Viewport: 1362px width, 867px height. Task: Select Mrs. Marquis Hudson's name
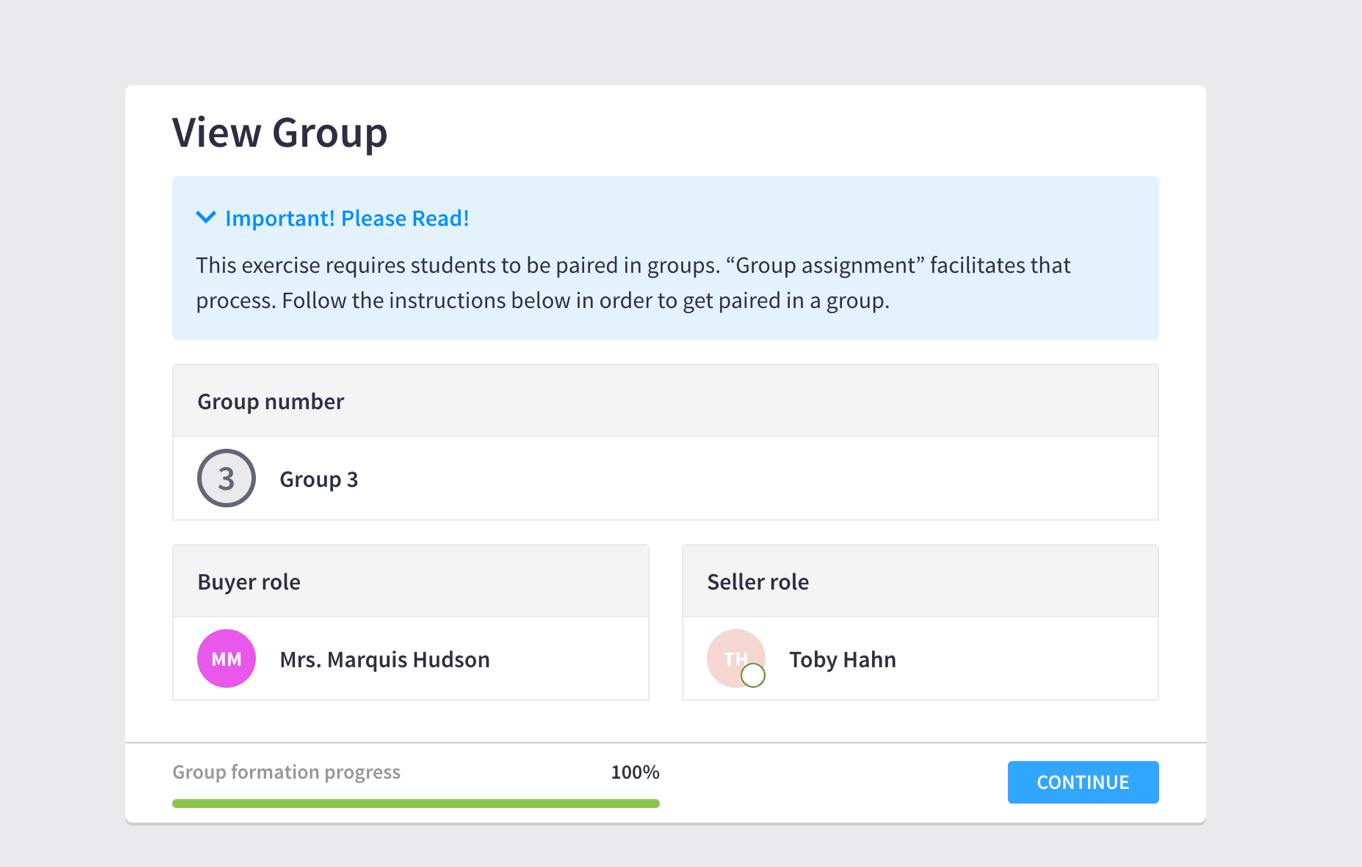coord(385,660)
